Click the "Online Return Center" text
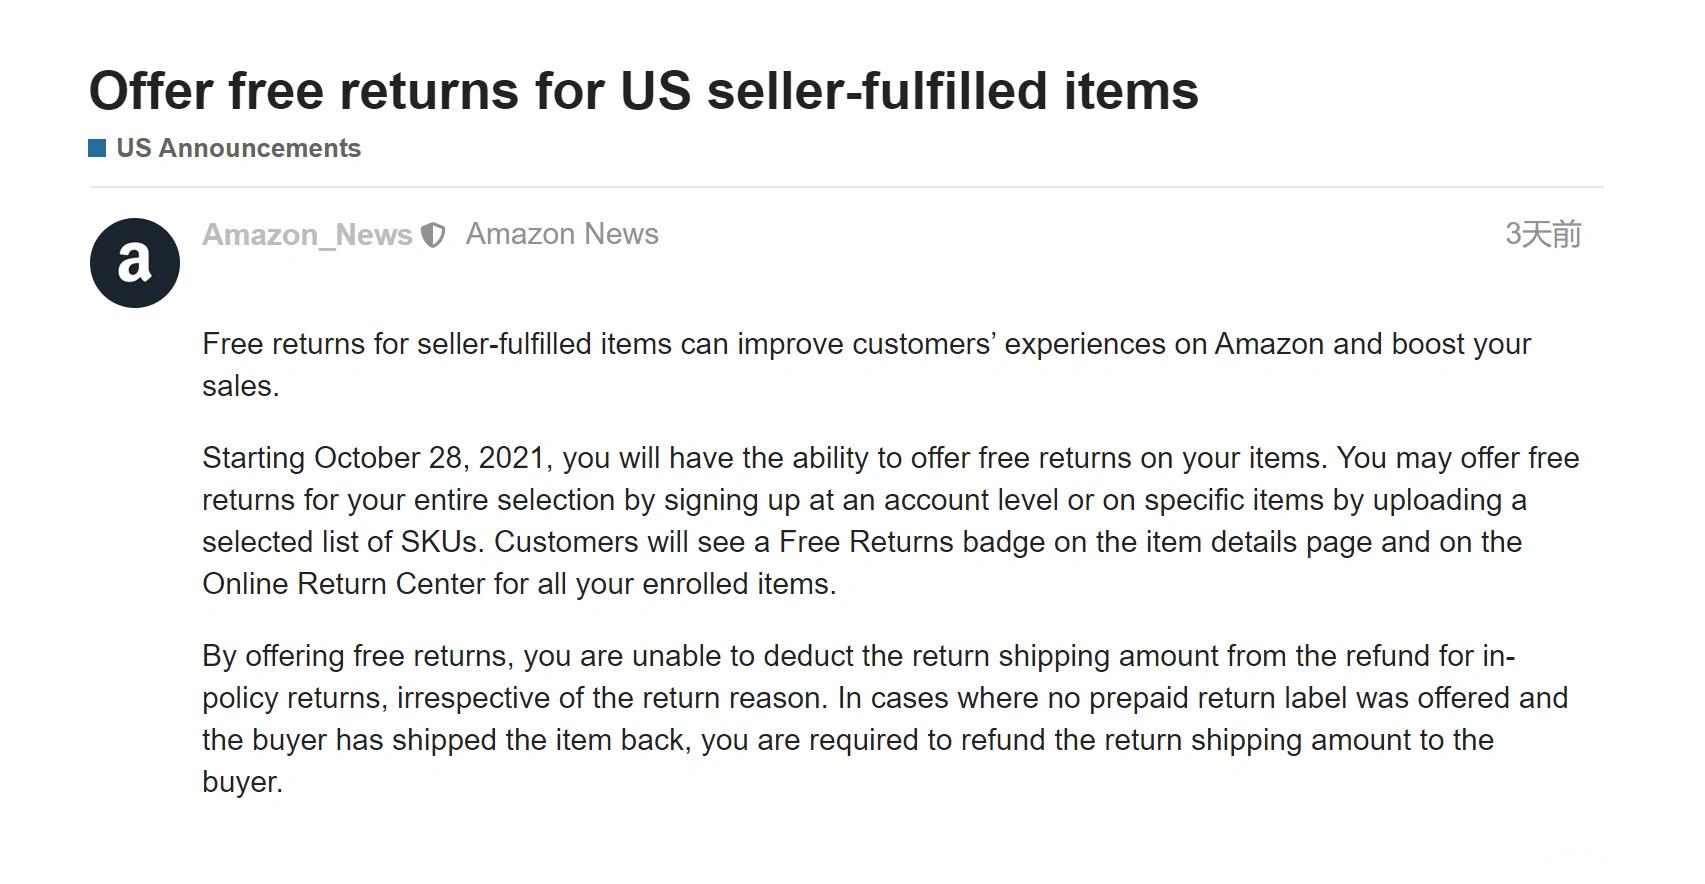 click(343, 584)
